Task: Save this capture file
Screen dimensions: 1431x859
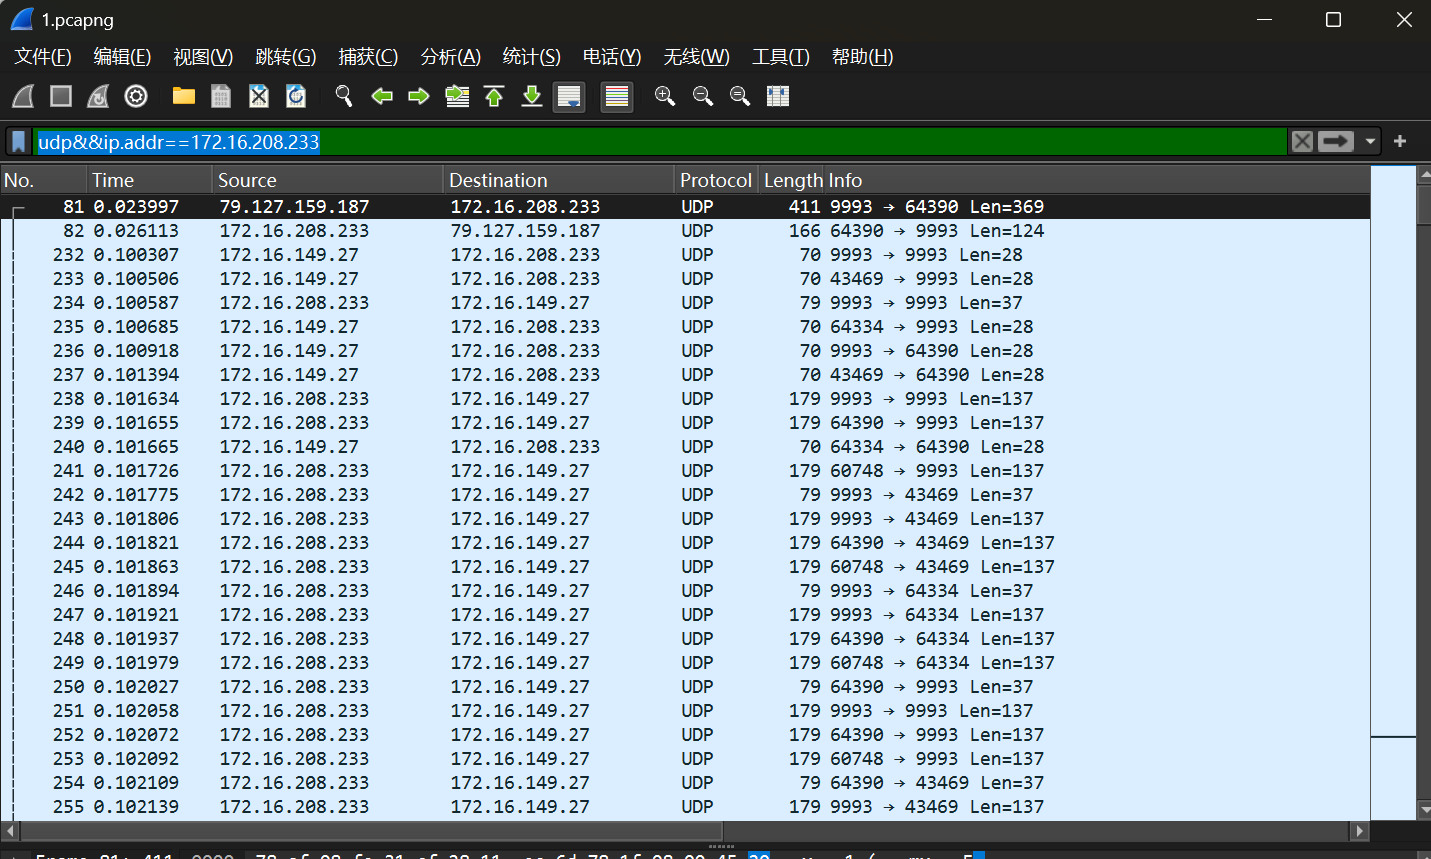Action: tap(221, 96)
